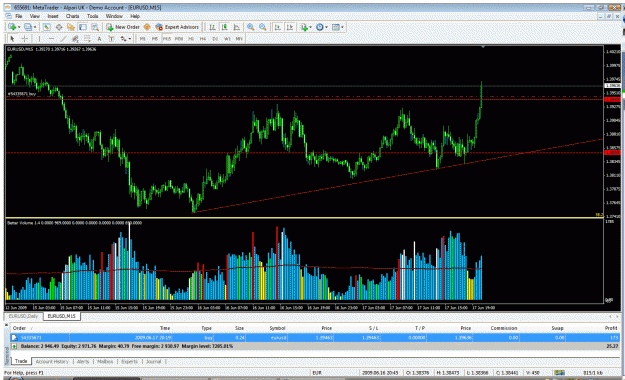This screenshot has height=380, width=625.
Task: Select the Crosshair tool
Action: coord(24,39)
